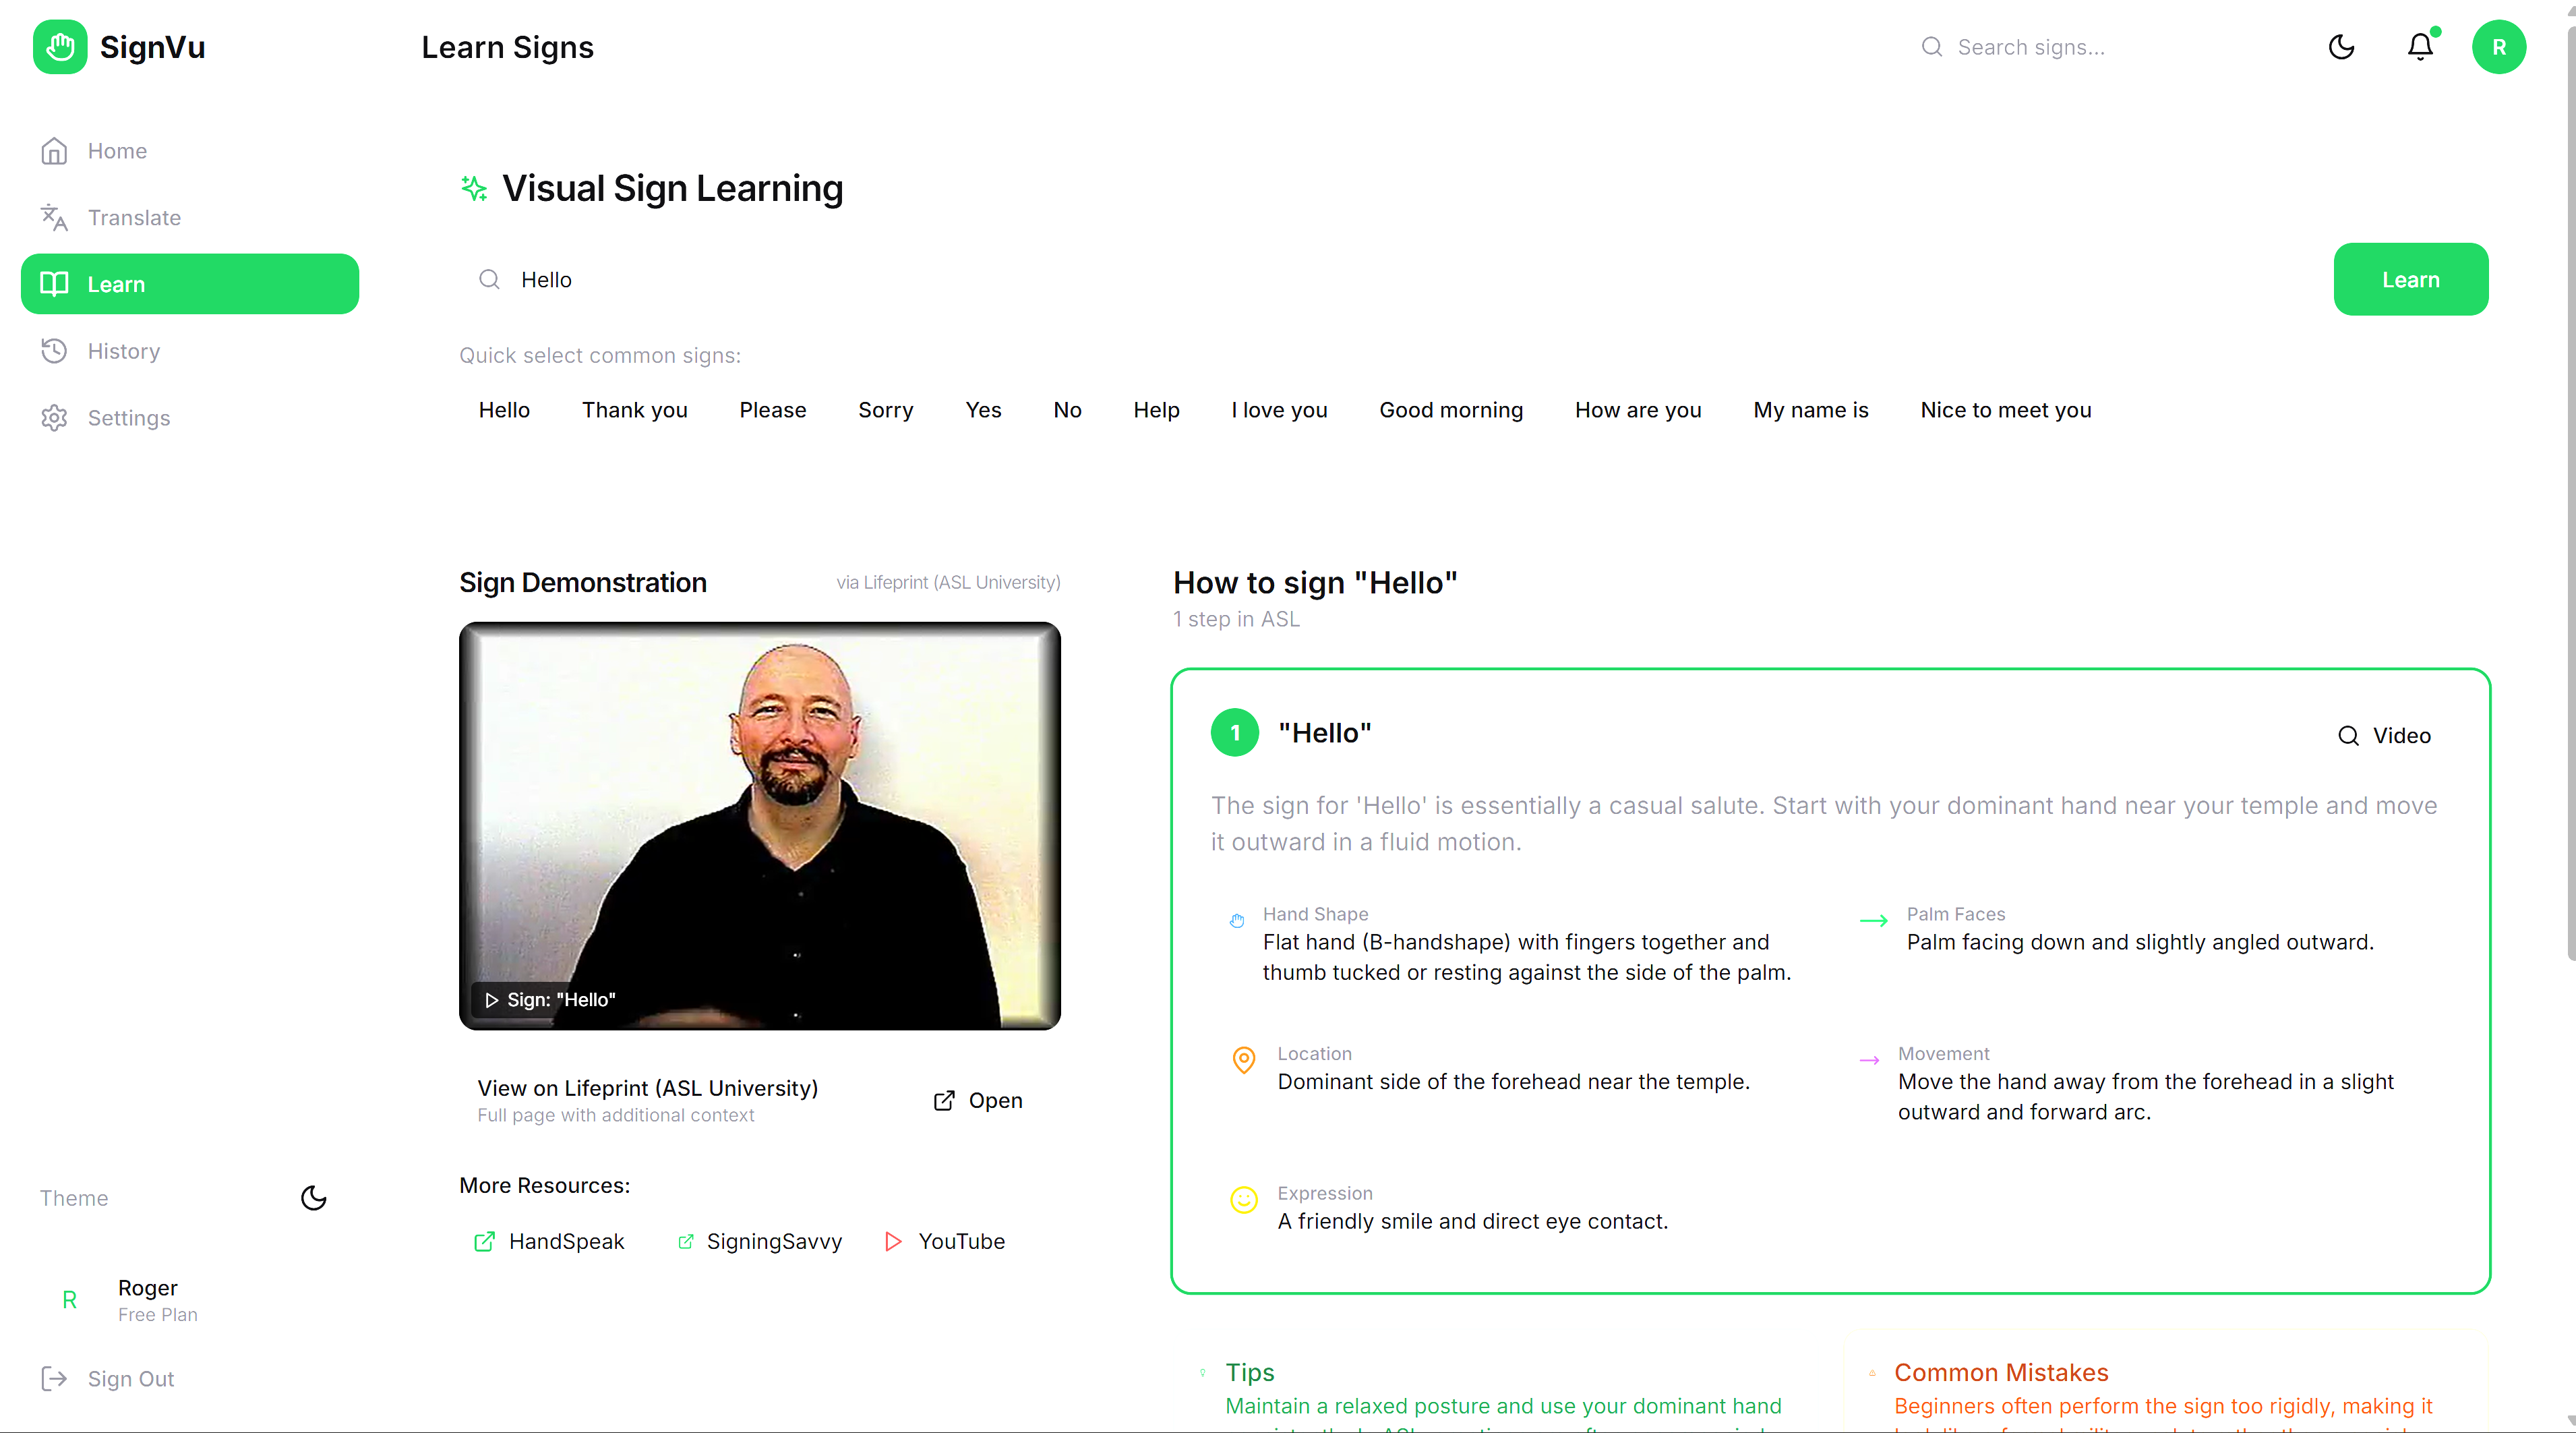This screenshot has height=1433, width=2576.
Task: Open the notifications bell
Action: (2419, 47)
